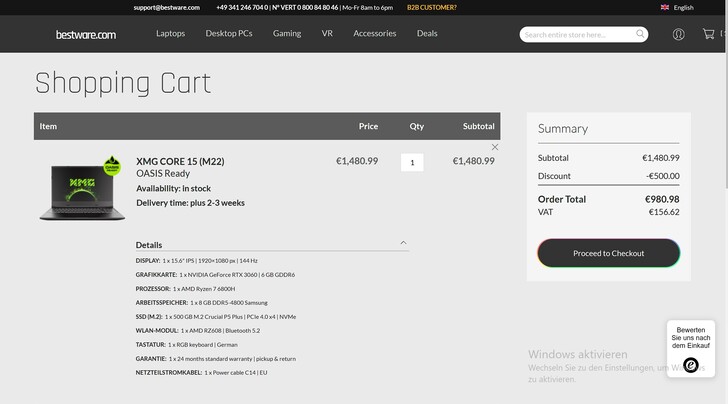Click the PROZESSOR AMD Ryzen 7 6800H line
The width and height of the screenshot is (728, 404).
coord(185,289)
